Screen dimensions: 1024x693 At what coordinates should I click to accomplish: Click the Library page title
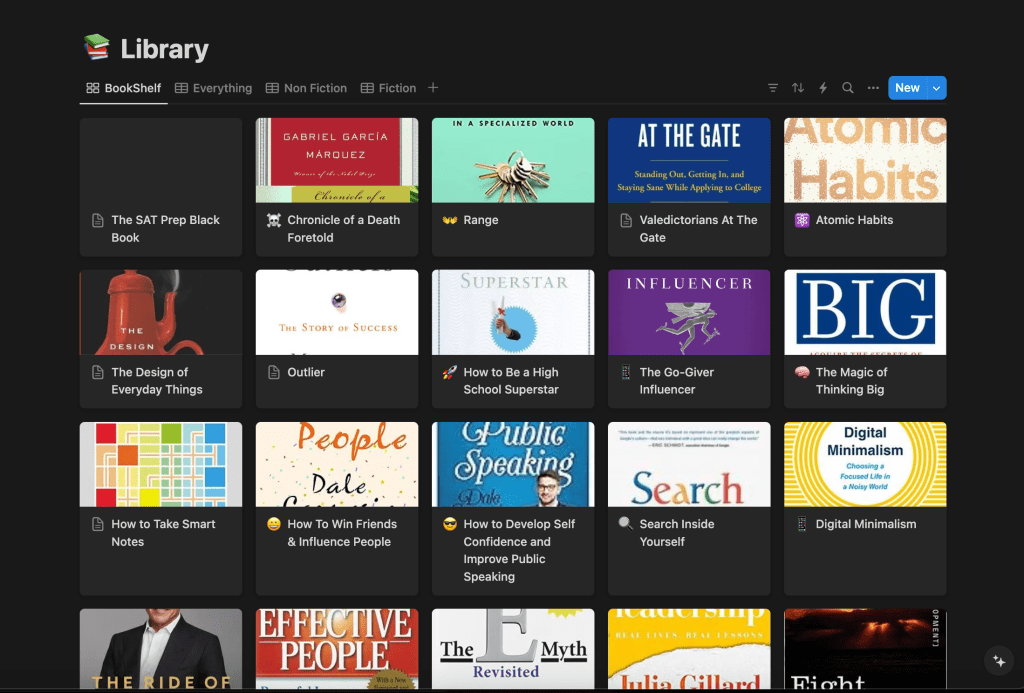[x=164, y=49]
